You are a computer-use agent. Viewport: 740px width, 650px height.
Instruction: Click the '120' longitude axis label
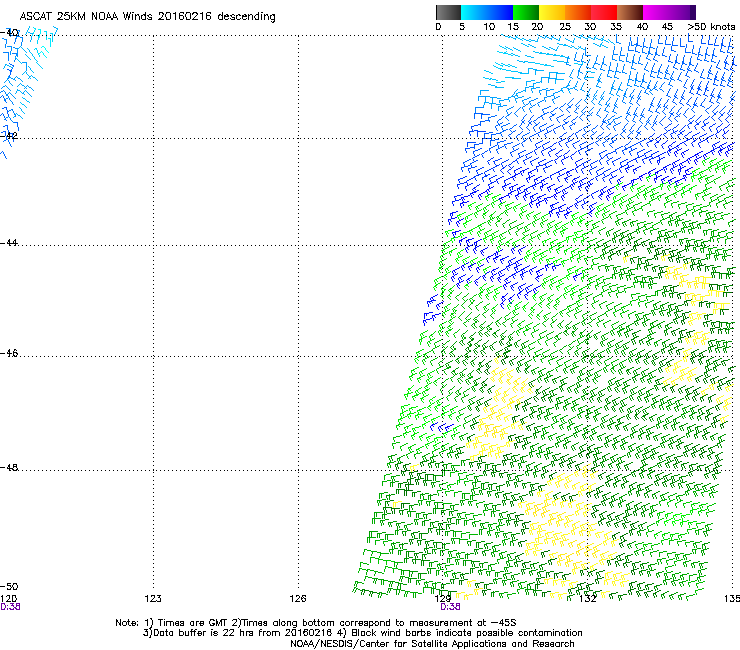[x=8, y=599]
